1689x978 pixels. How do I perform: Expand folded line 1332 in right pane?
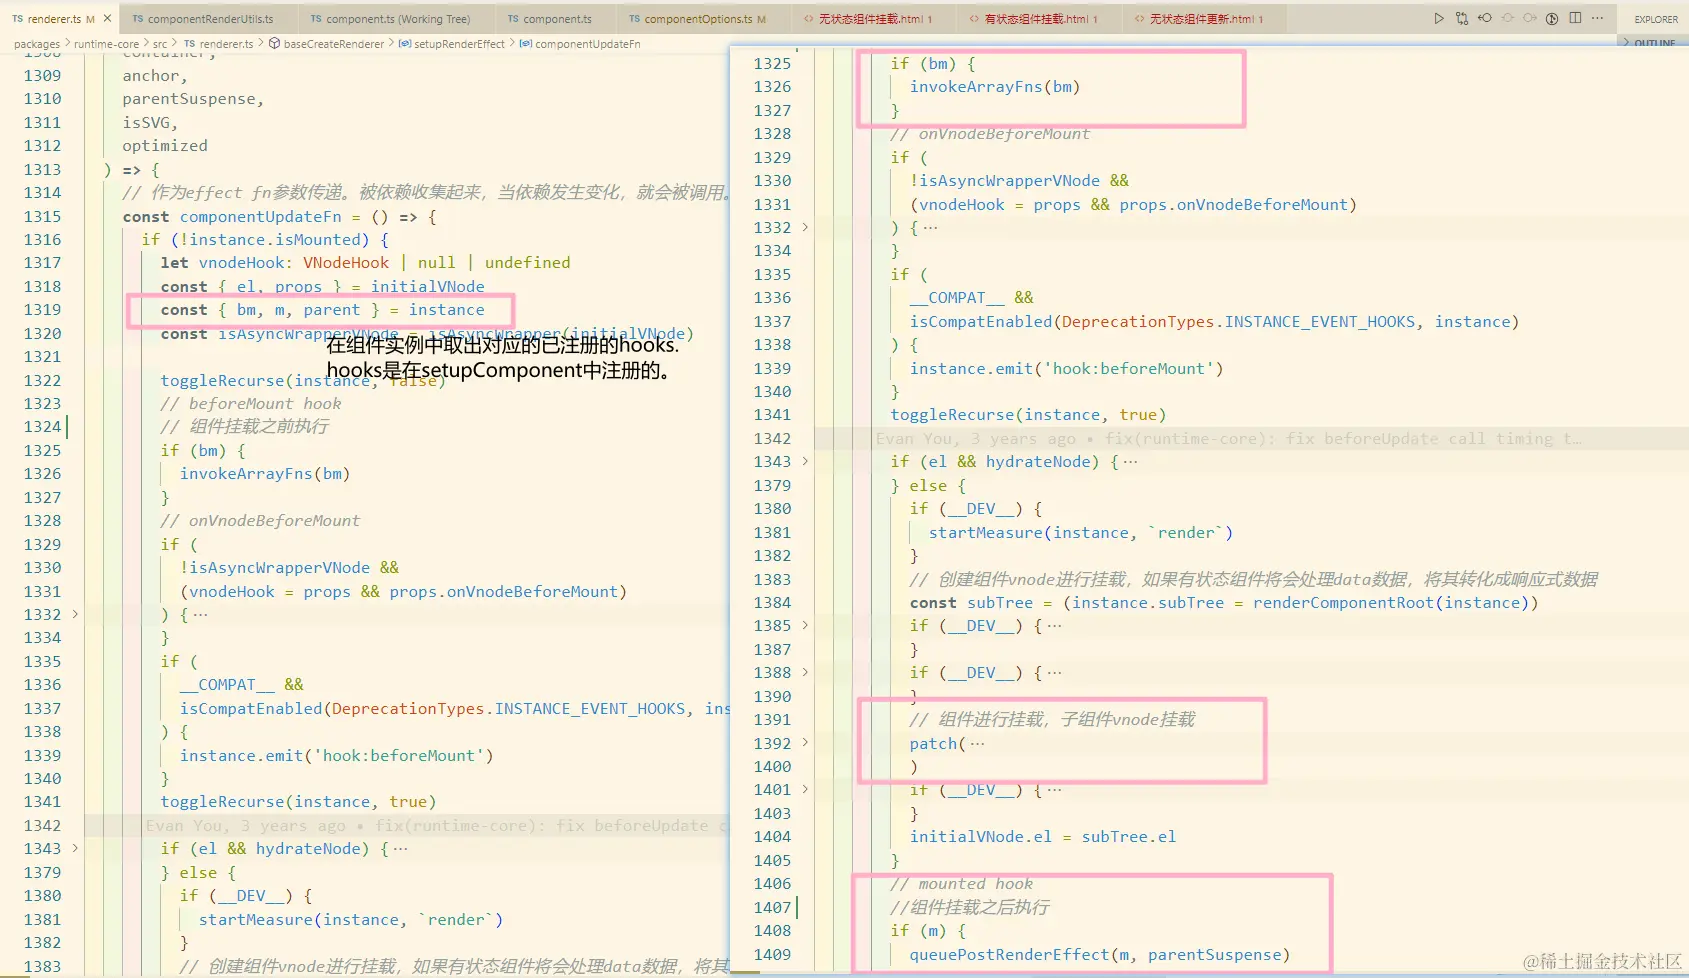coord(805,227)
